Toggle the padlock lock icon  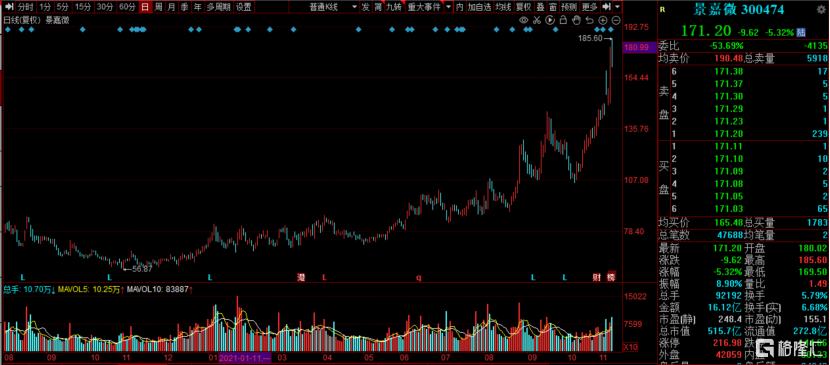coord(563,20)
